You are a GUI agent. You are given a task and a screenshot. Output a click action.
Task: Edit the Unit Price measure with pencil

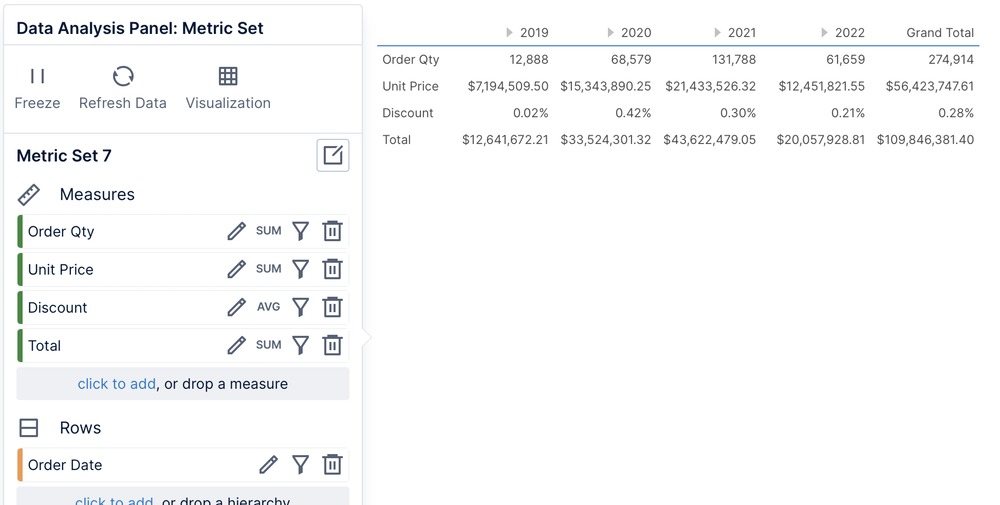tap(237, 270)
